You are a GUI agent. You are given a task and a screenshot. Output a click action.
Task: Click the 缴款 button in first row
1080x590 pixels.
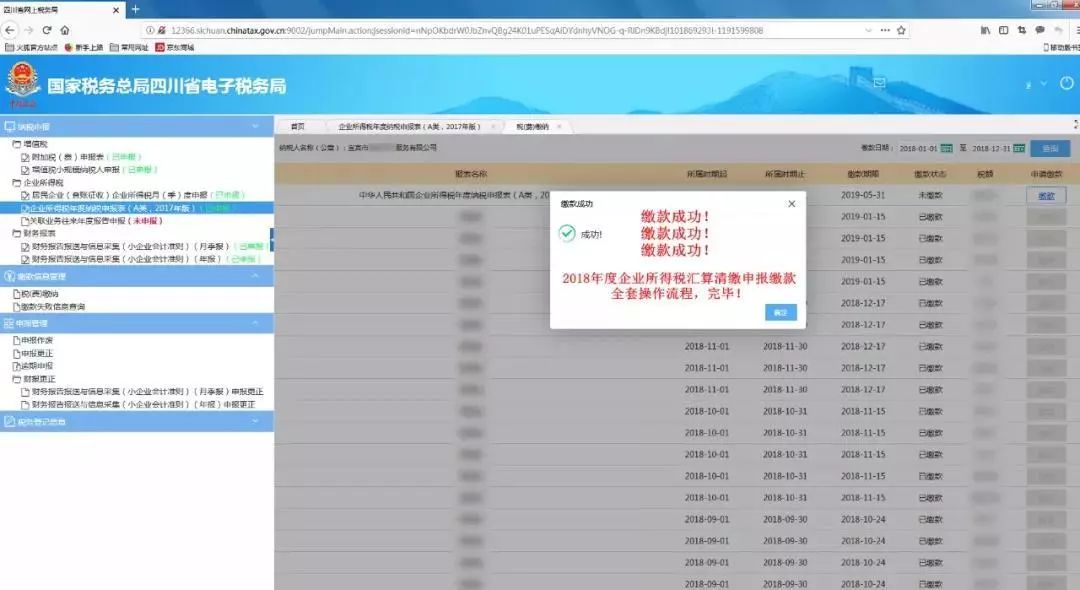coord(1046,196)
